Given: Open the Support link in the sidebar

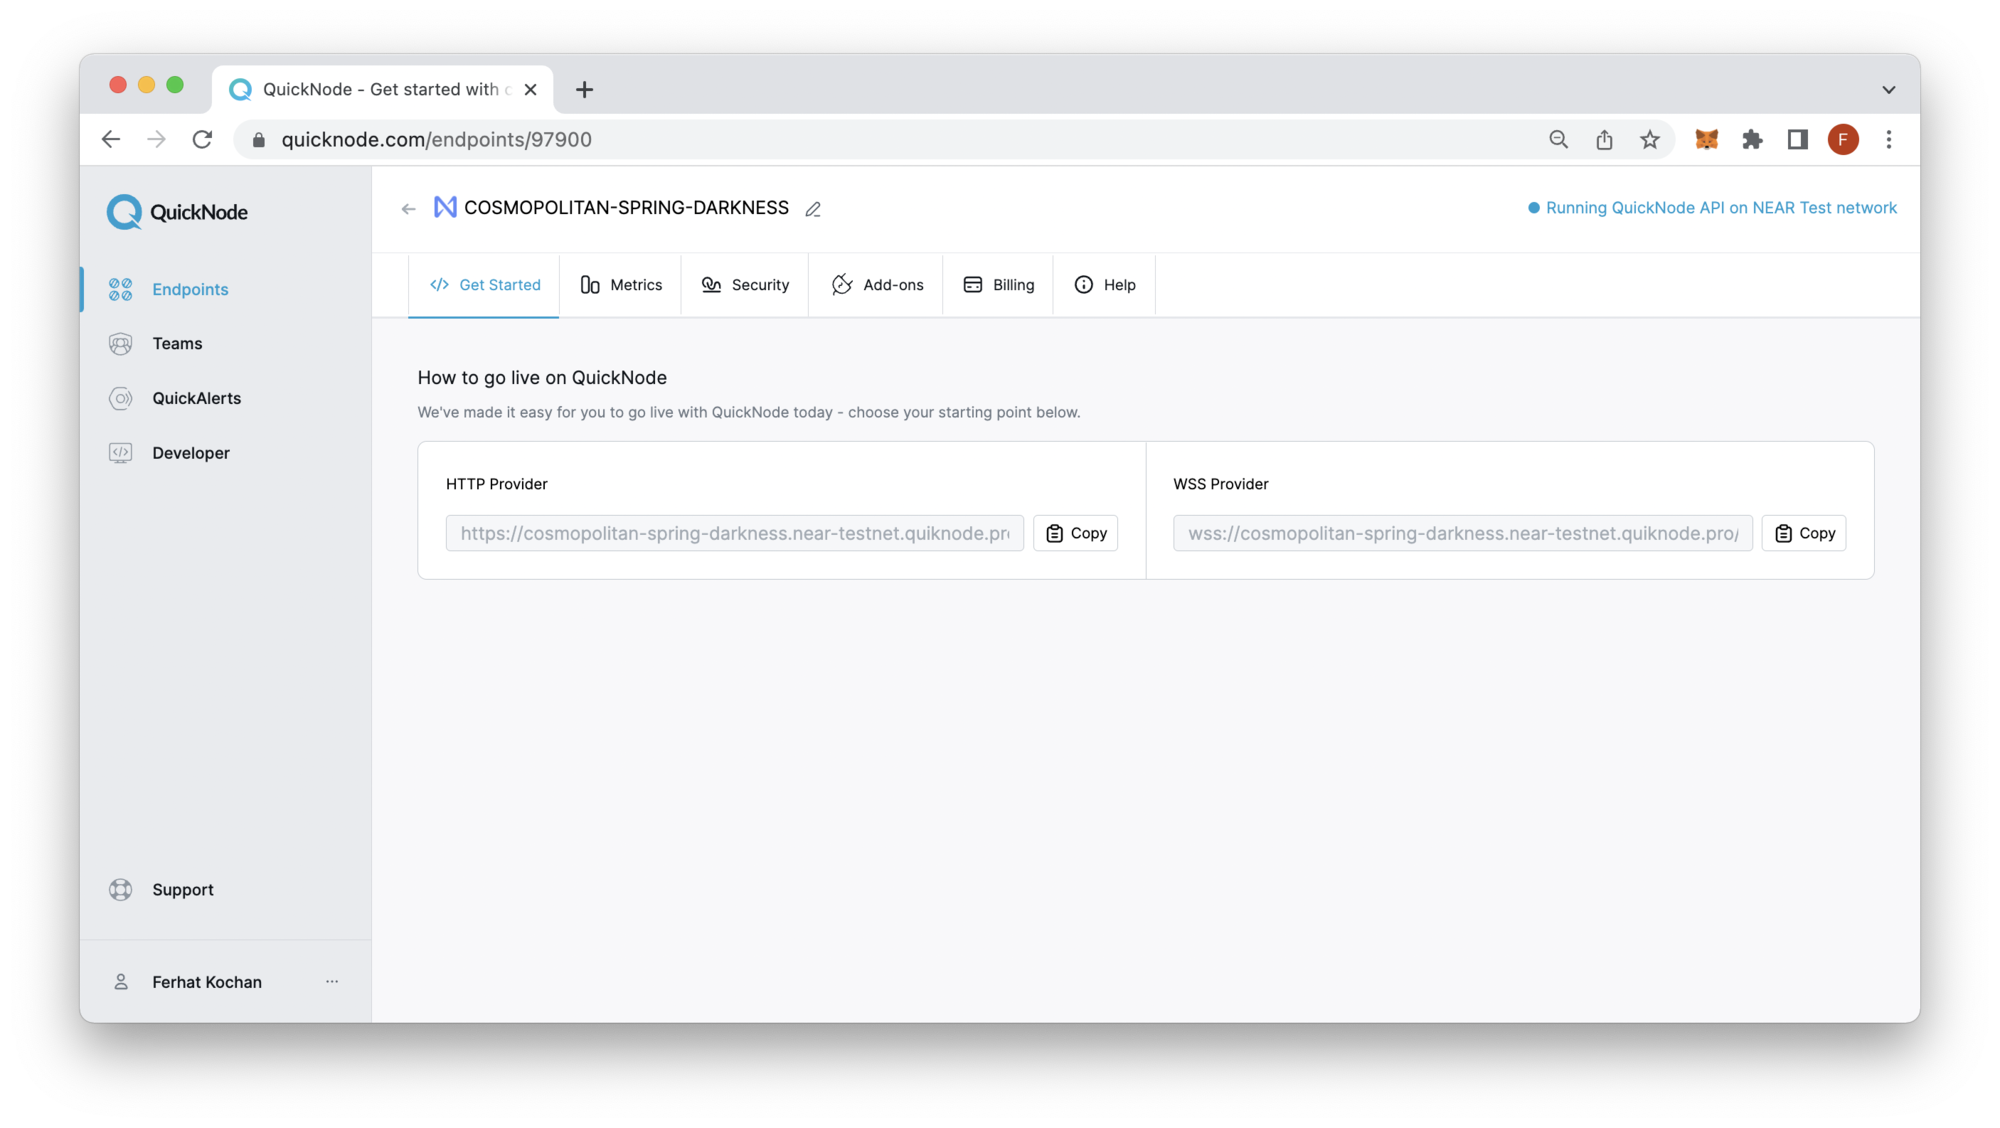Looking at the screenshot, I should point(182,890).
